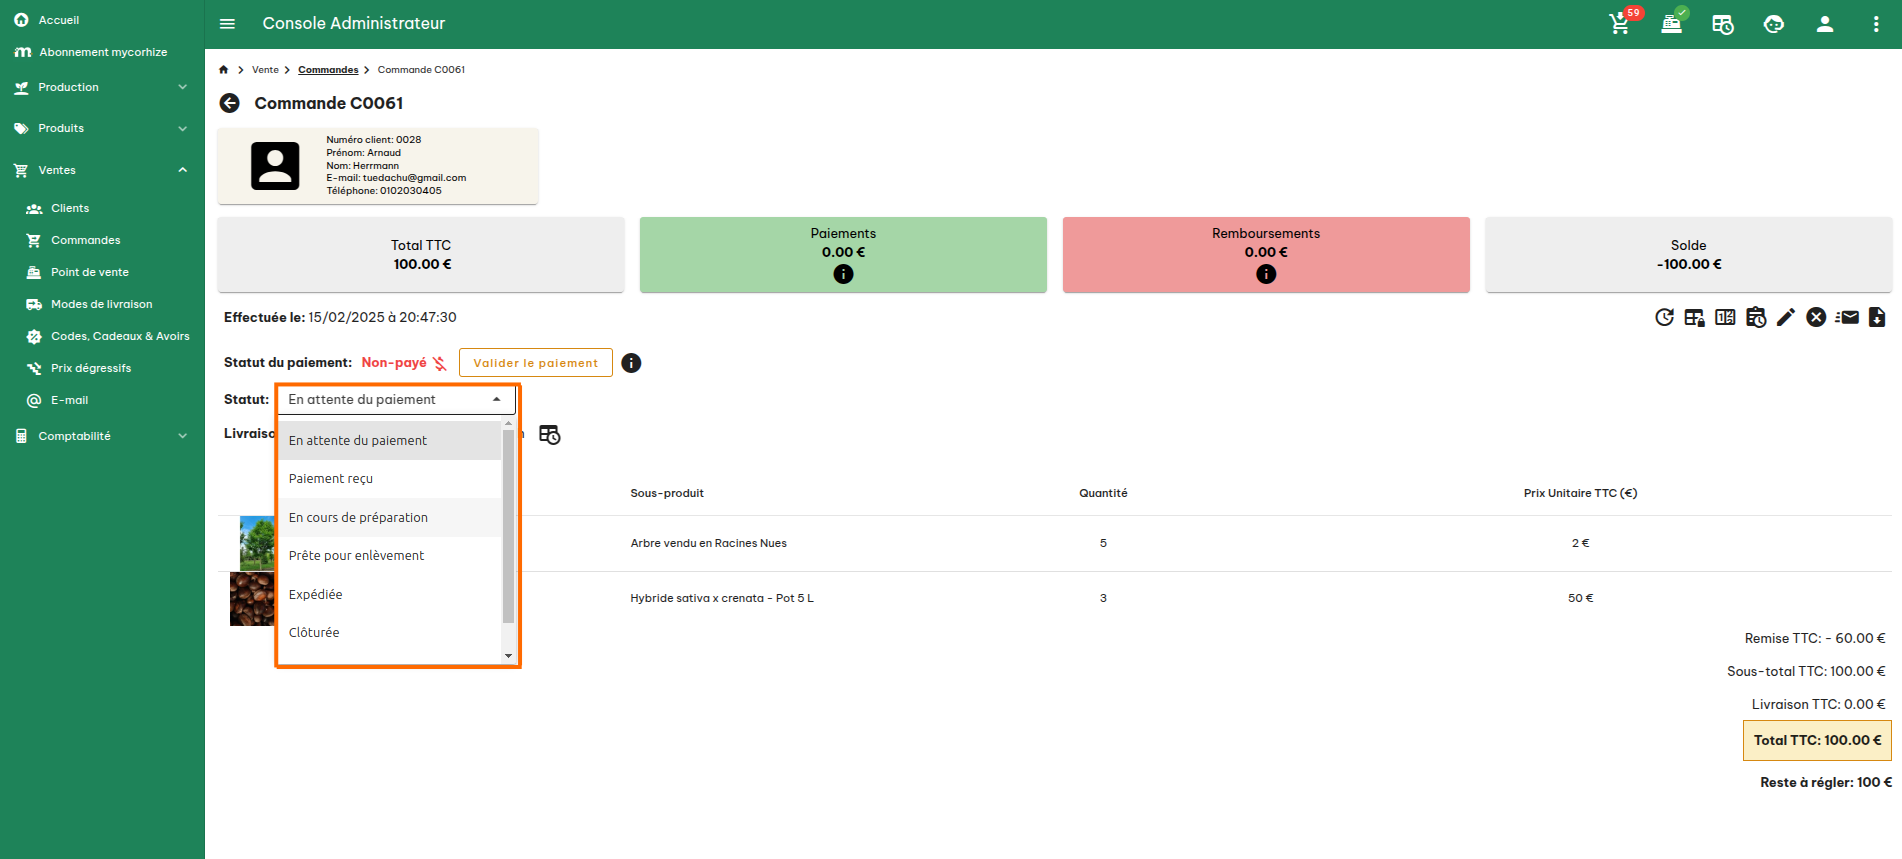Click the header table with clock icon
Screen dimensions: 1902x859
pyautogui.click(x=1722, y=24)
